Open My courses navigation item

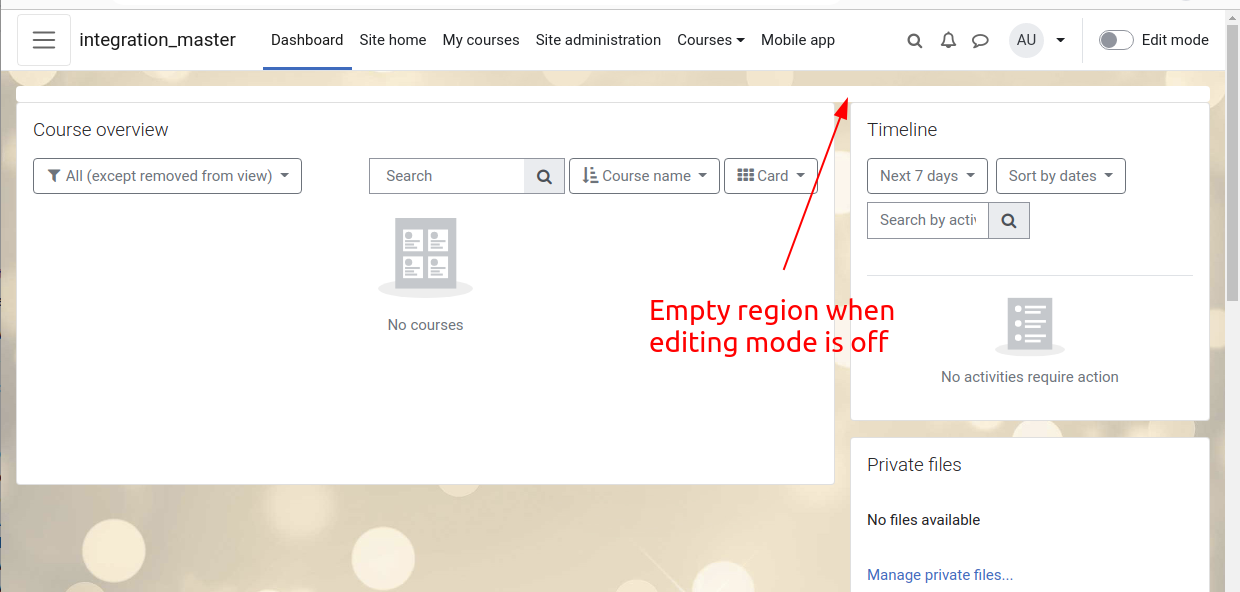pyautogui.click(x=481, y=40)
